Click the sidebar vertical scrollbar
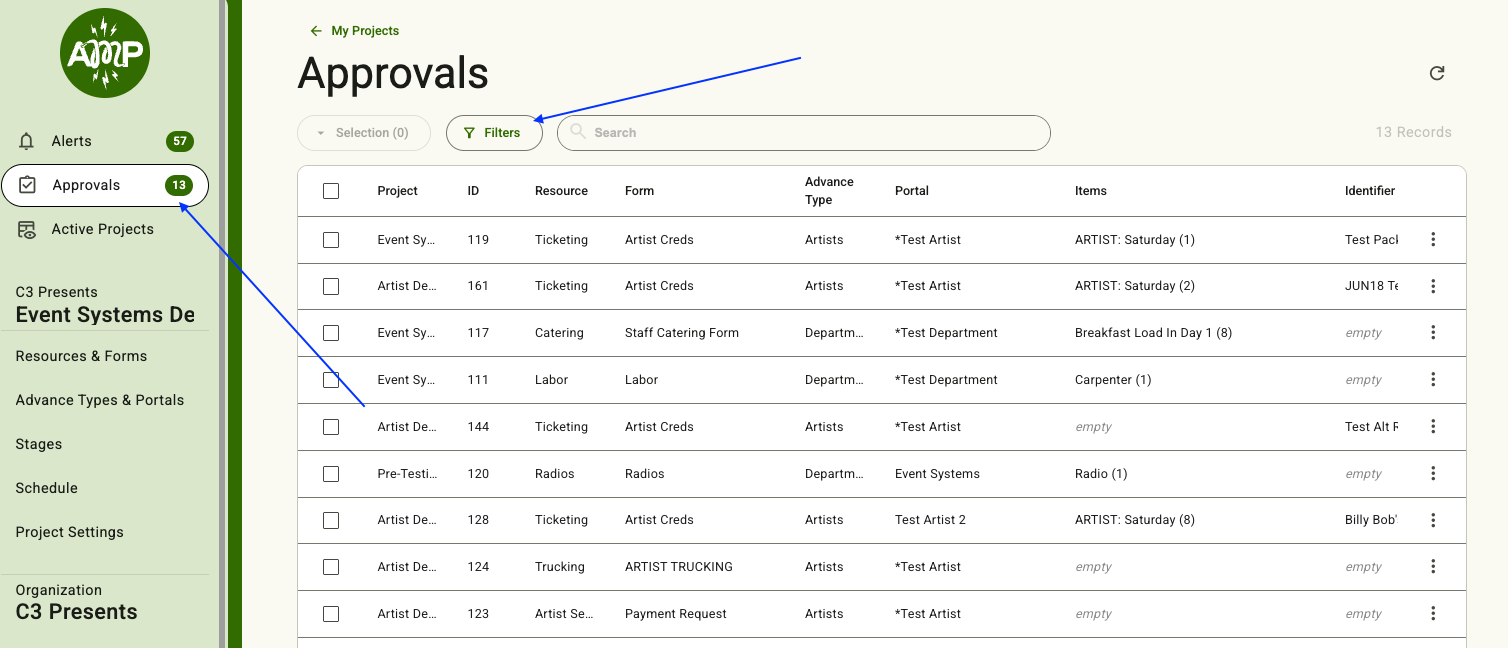Screen dimensions: 1508x648 click(x=222, y=324)
